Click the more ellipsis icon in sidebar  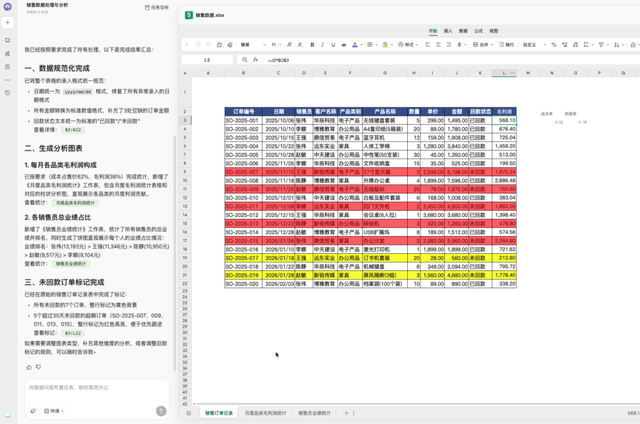[7, 80]
